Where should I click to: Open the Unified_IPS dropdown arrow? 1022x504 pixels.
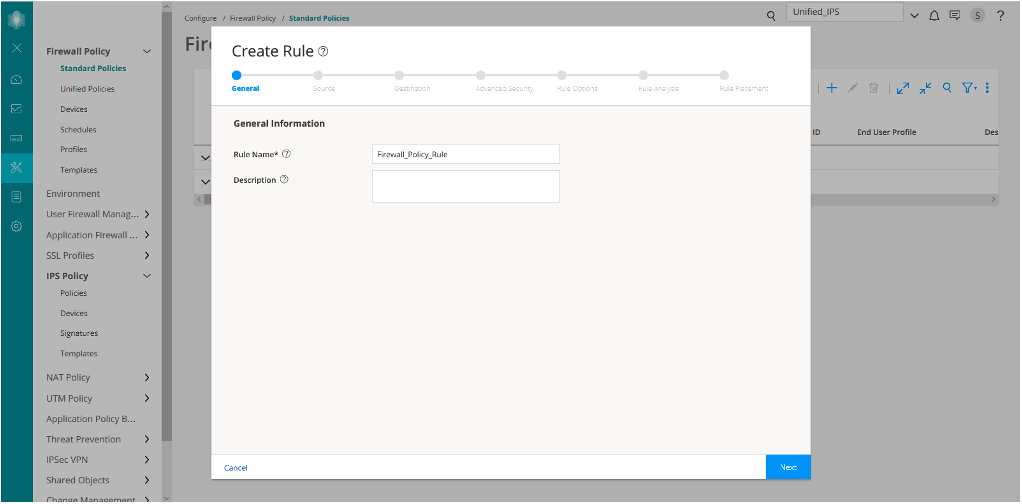[913, 16]
